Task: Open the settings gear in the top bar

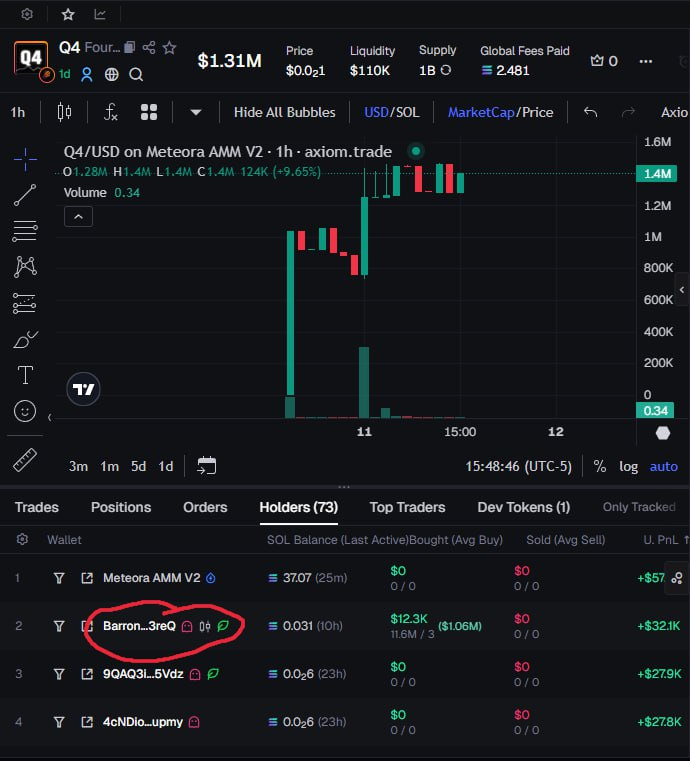Action: pyautogui.click(x=27, y=14)
